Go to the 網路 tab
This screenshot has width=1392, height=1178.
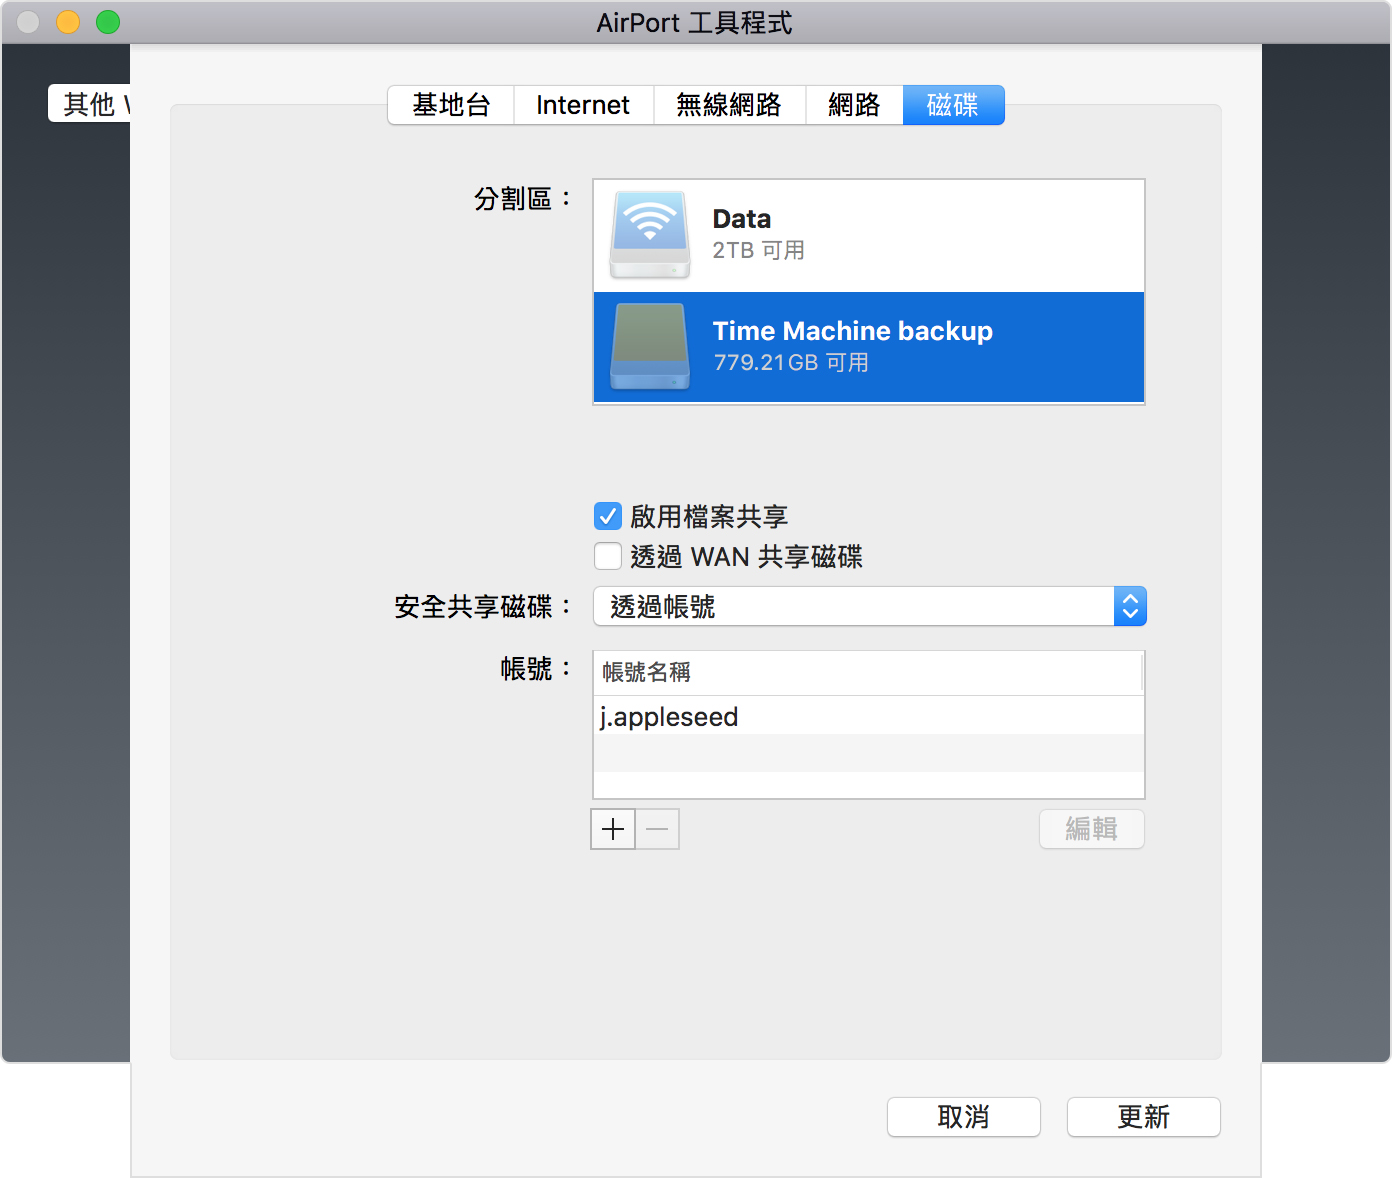(854, 105)
